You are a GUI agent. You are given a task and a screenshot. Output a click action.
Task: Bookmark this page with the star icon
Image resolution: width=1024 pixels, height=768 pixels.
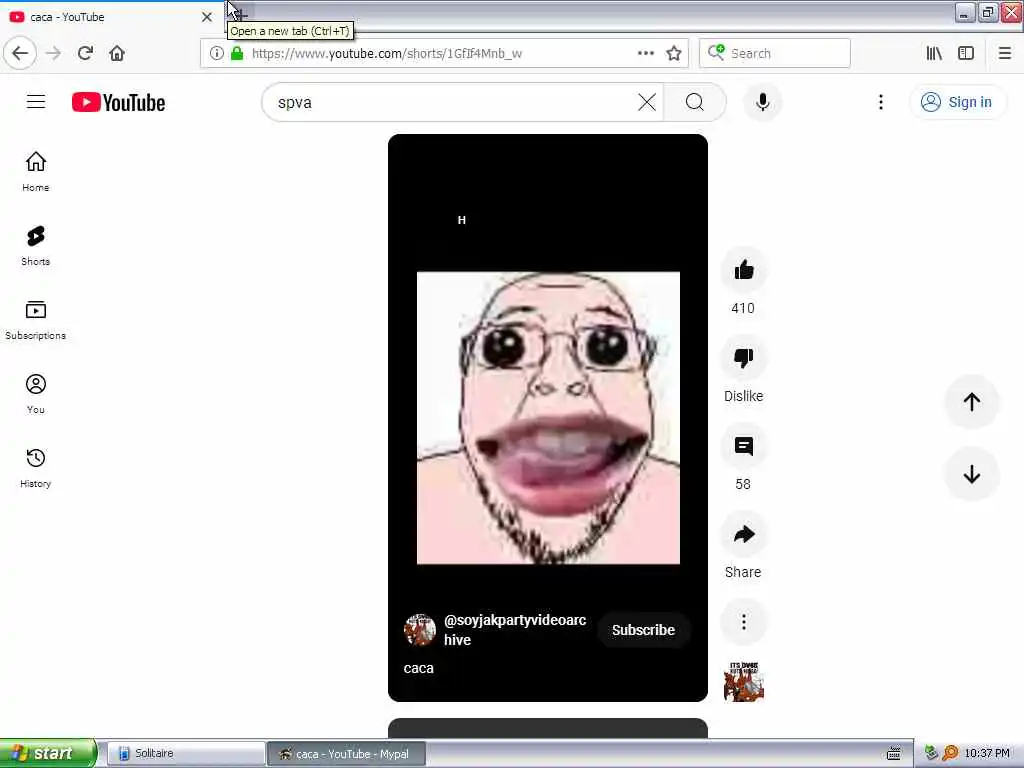coord(674,54)
